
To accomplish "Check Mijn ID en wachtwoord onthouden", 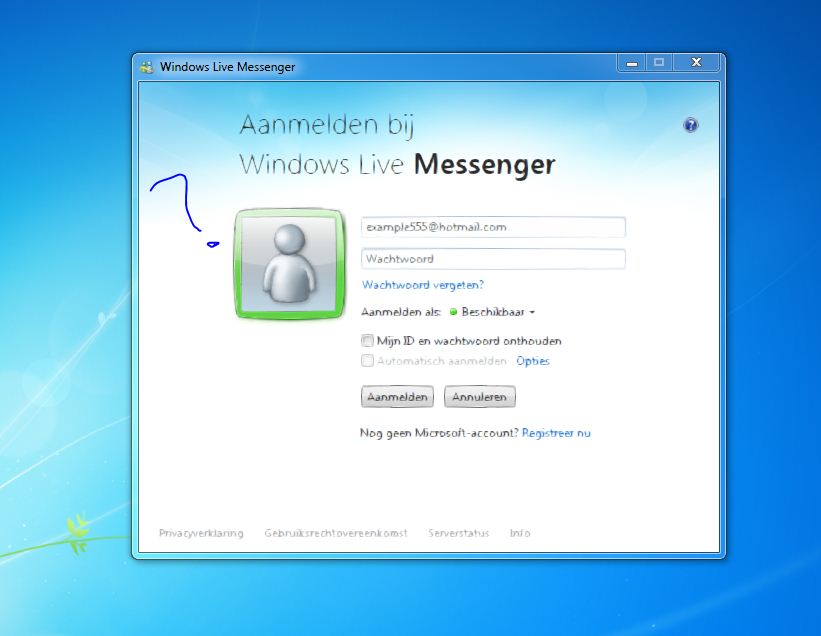I will pos(368,341).
